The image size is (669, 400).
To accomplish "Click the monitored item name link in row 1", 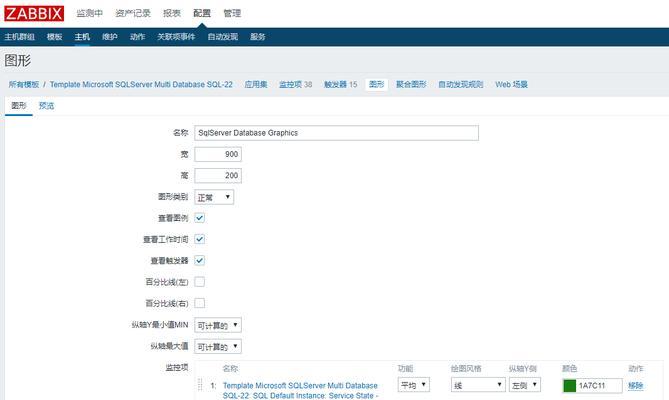I will (x=300, y=390).
